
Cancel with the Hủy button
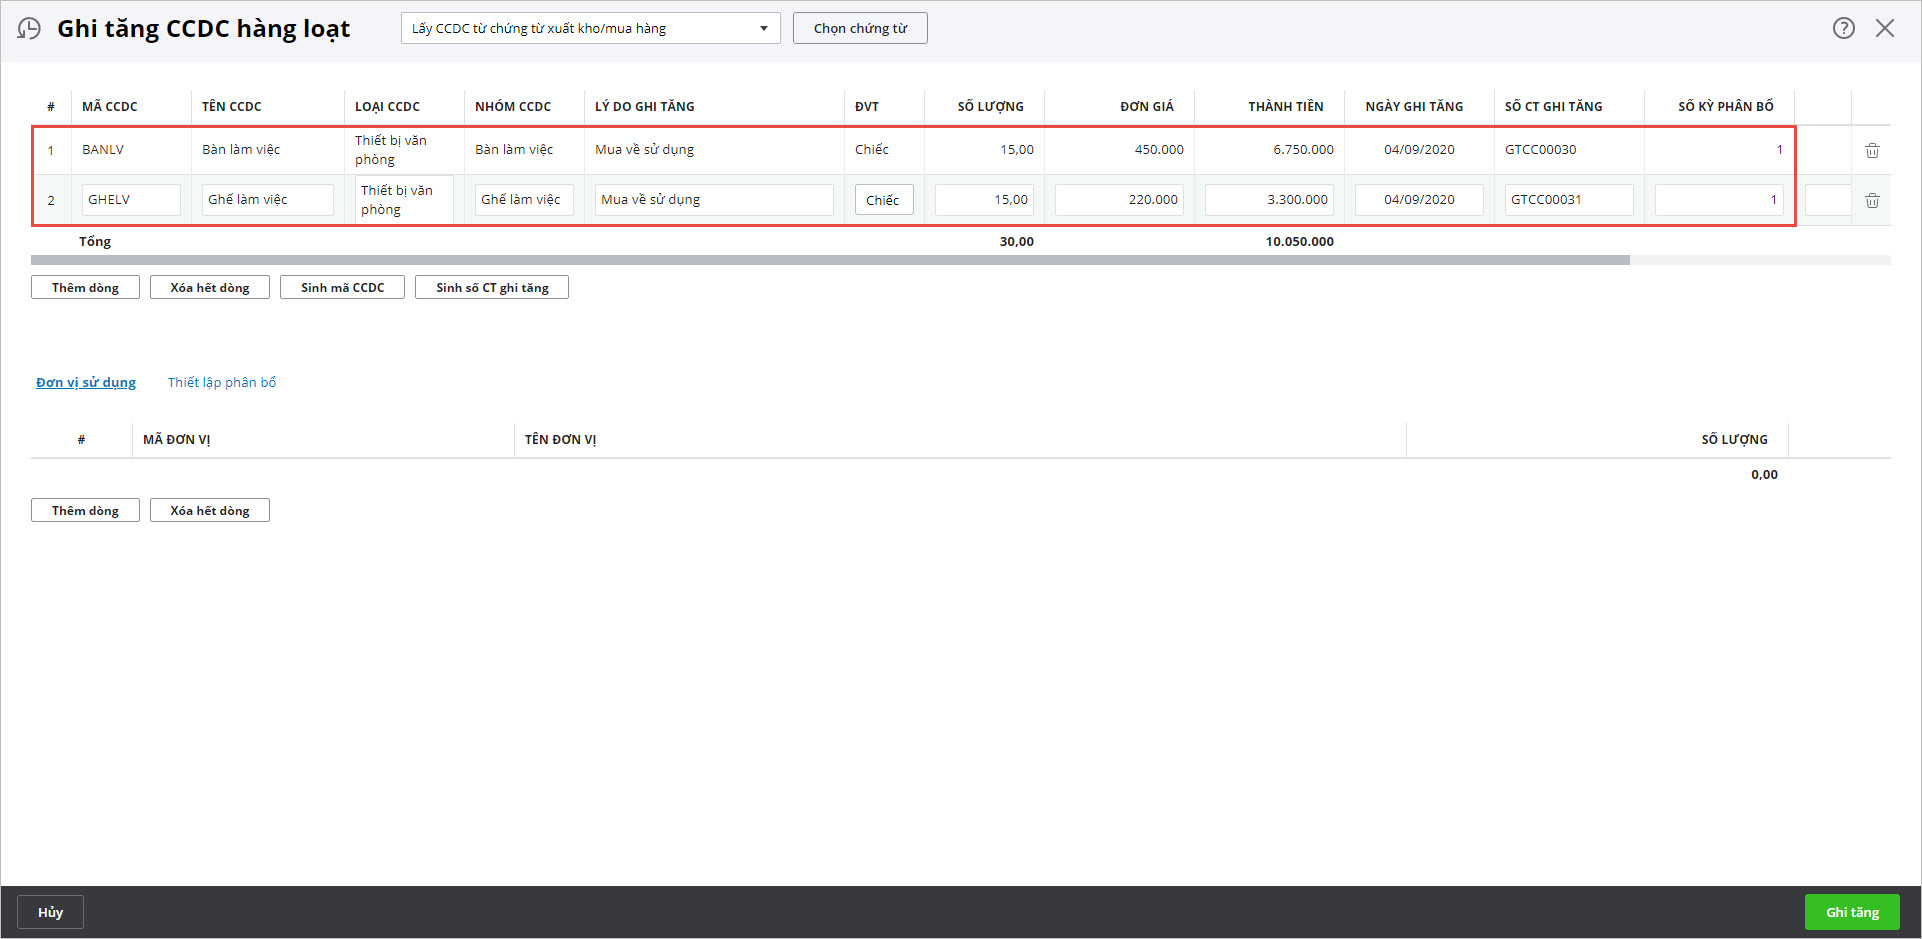click(50, 912)
